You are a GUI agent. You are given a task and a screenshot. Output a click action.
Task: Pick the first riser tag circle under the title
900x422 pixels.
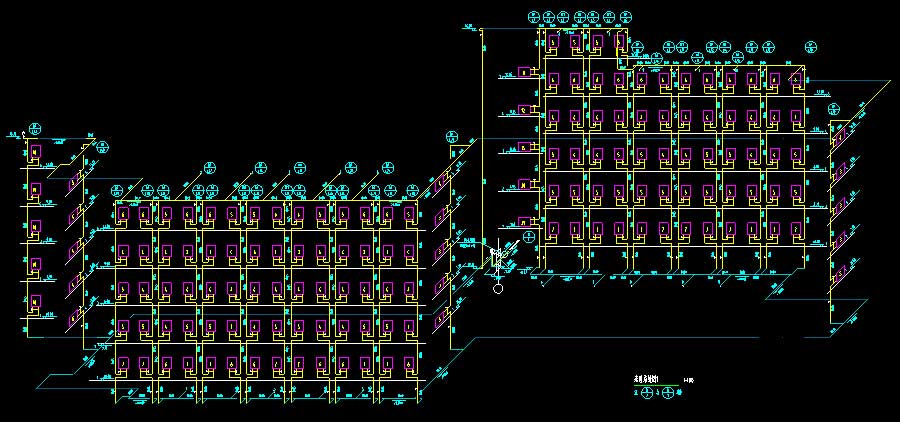647,393
